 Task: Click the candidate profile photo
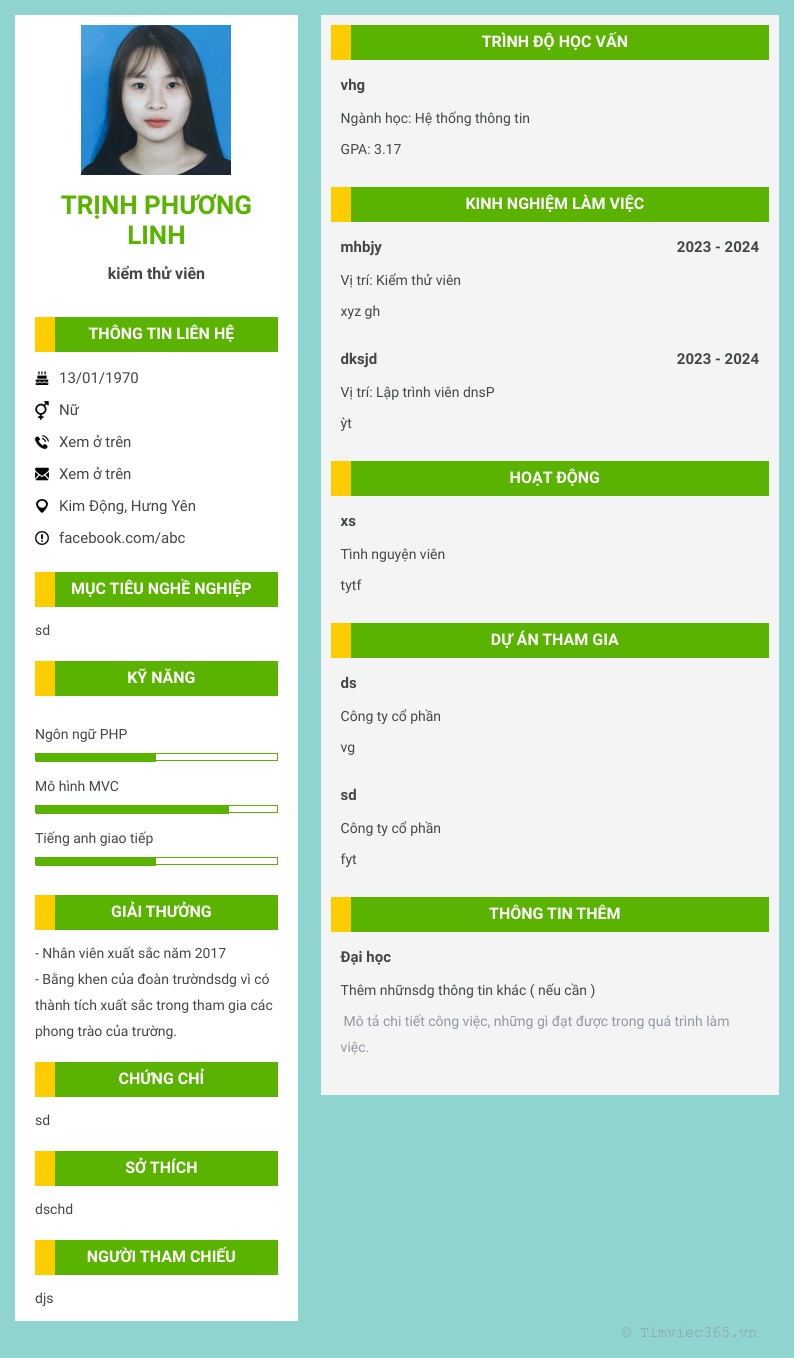coord(156,100)
